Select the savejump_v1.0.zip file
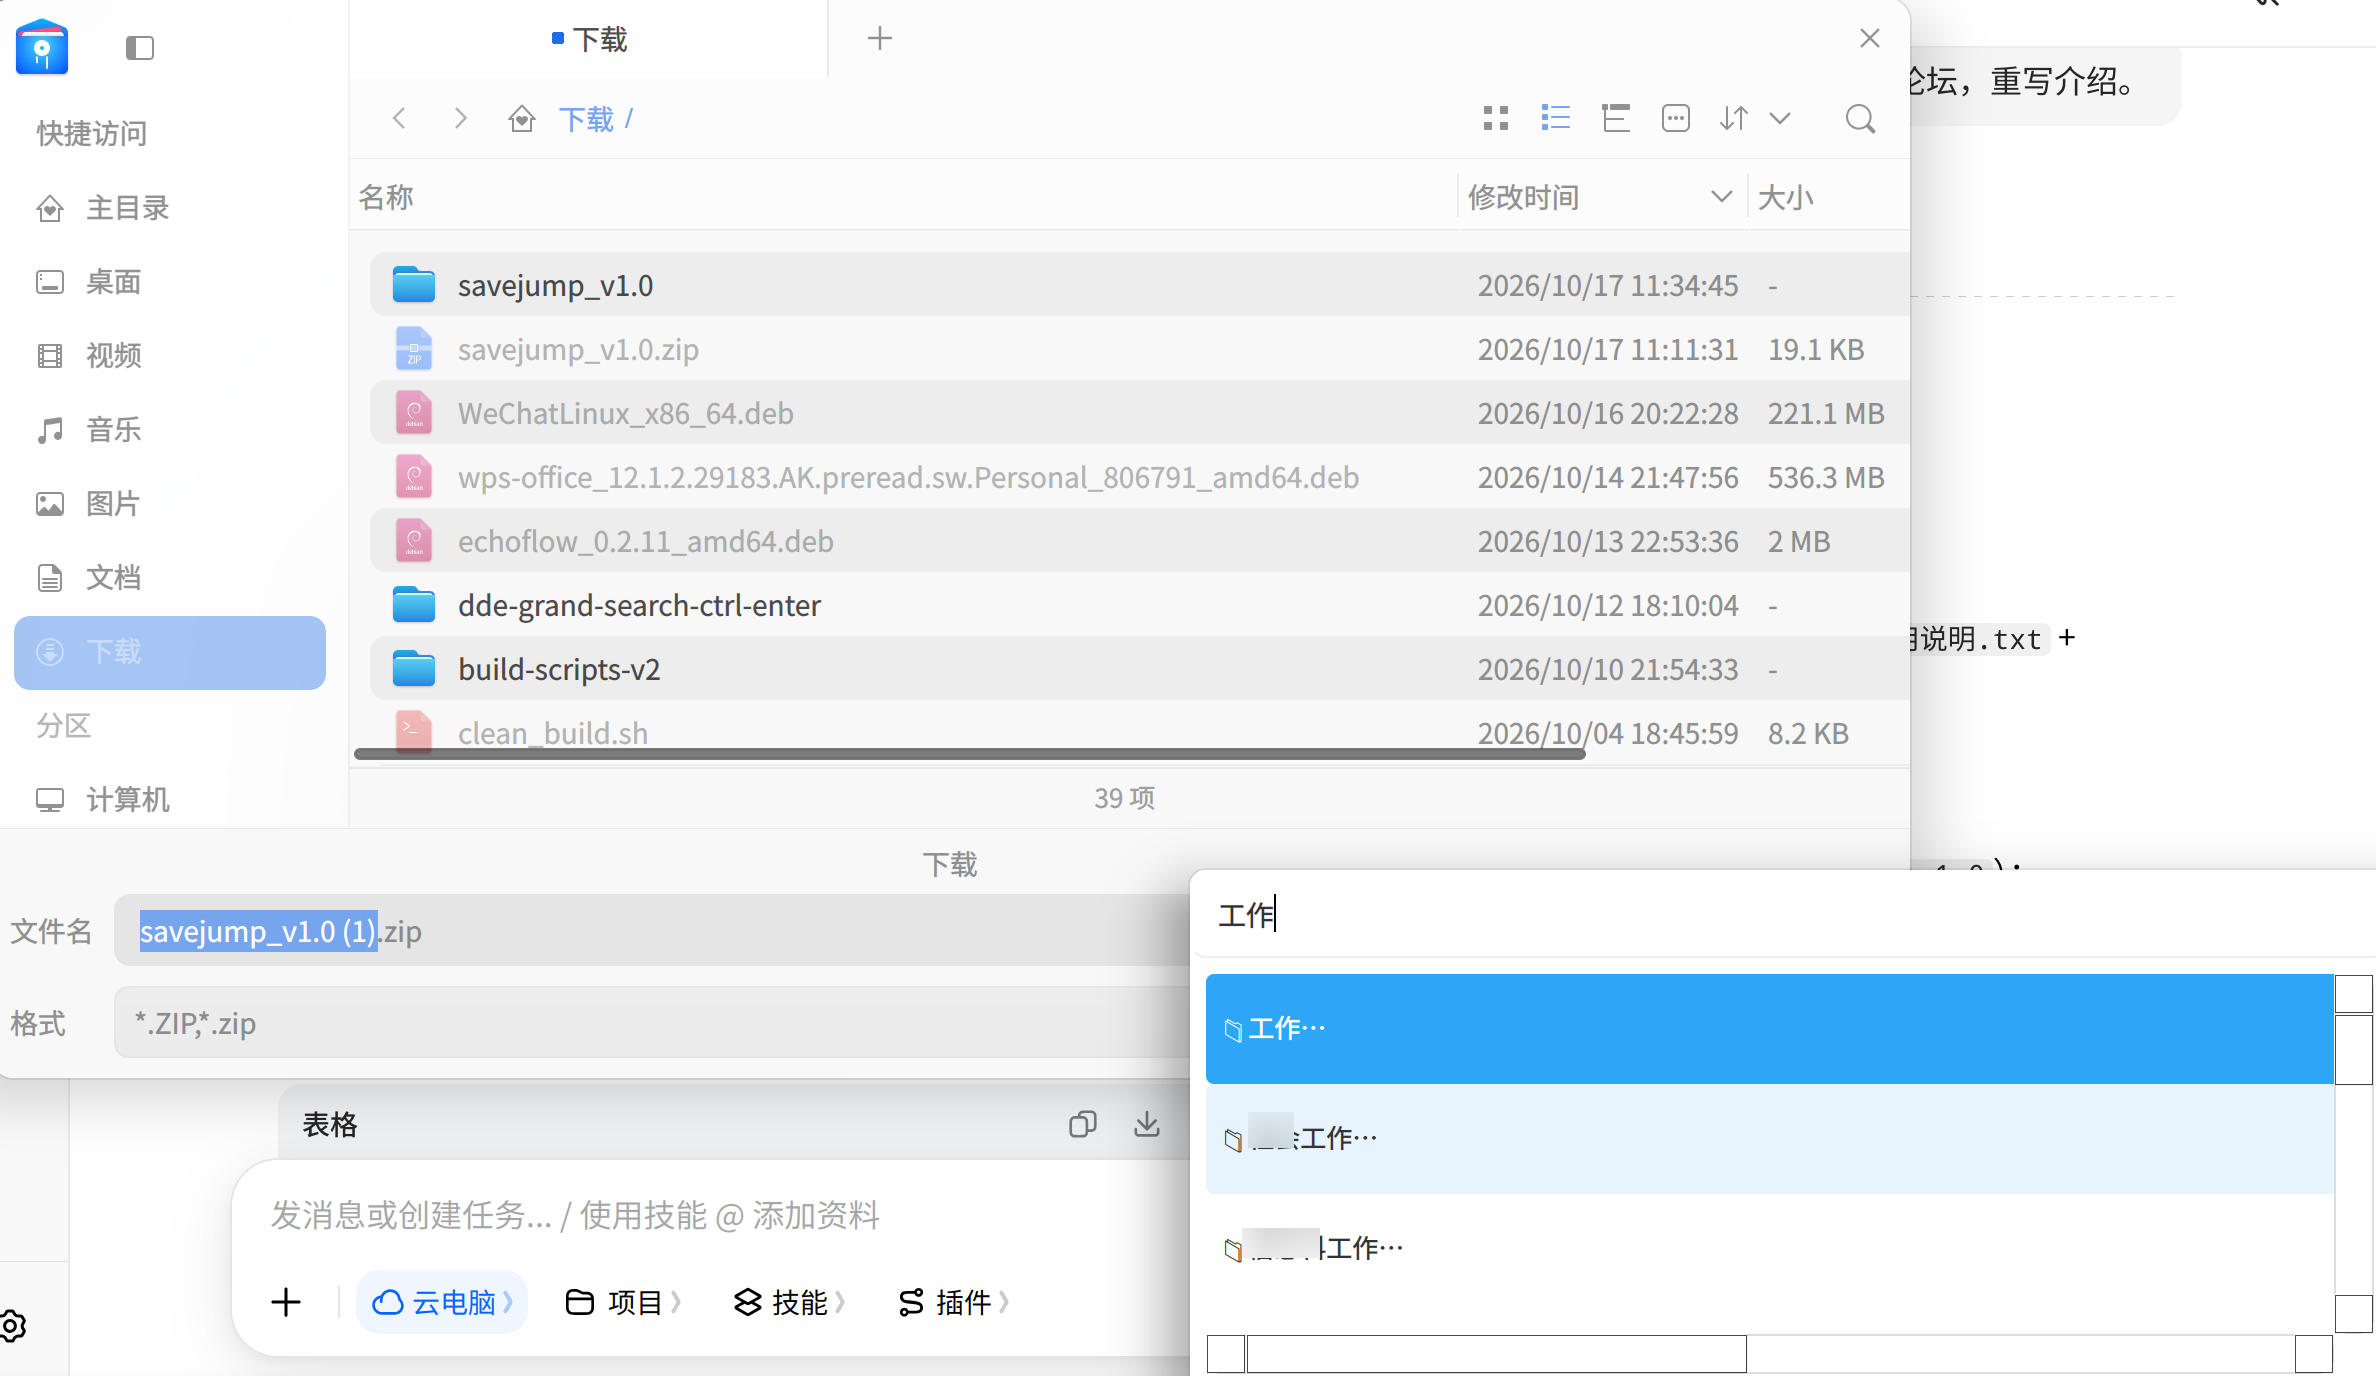The width and height of the screenshot is (2376, 1376). coord(1139,349)
